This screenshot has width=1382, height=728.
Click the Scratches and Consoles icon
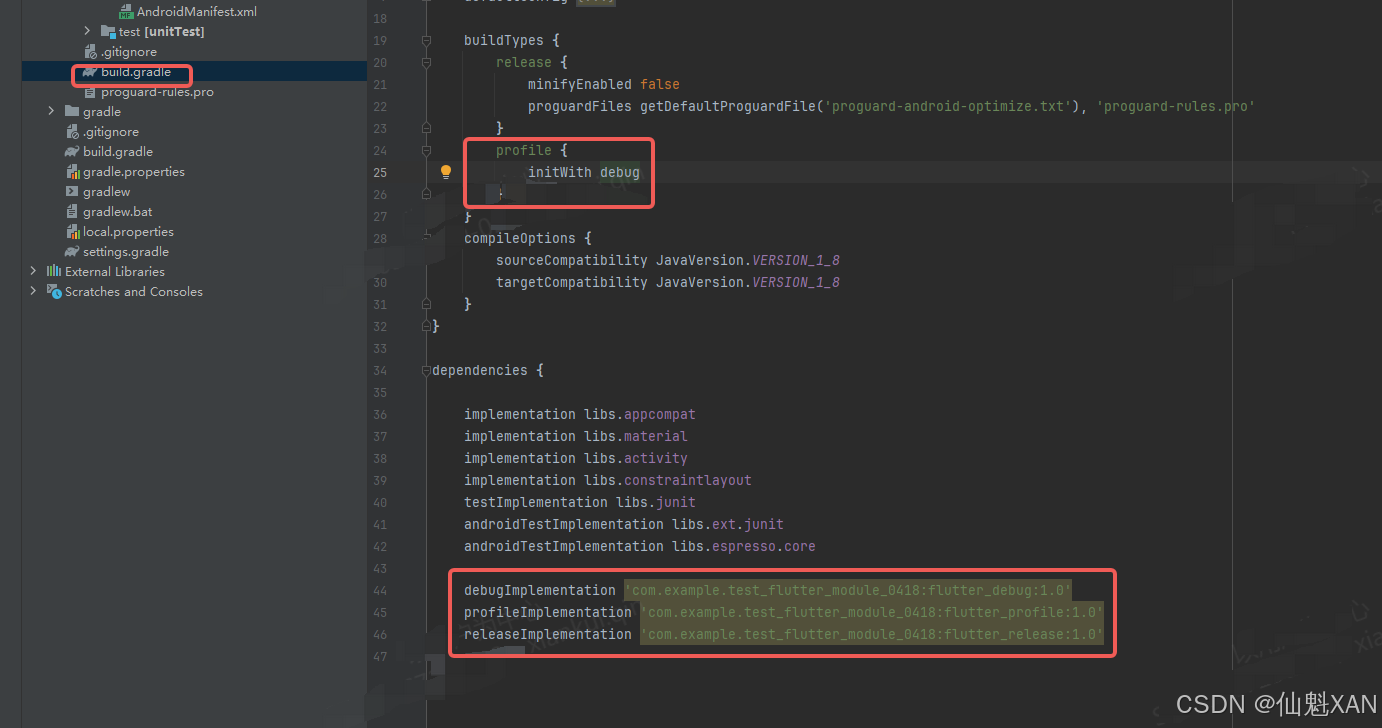(x=54, y=291)
